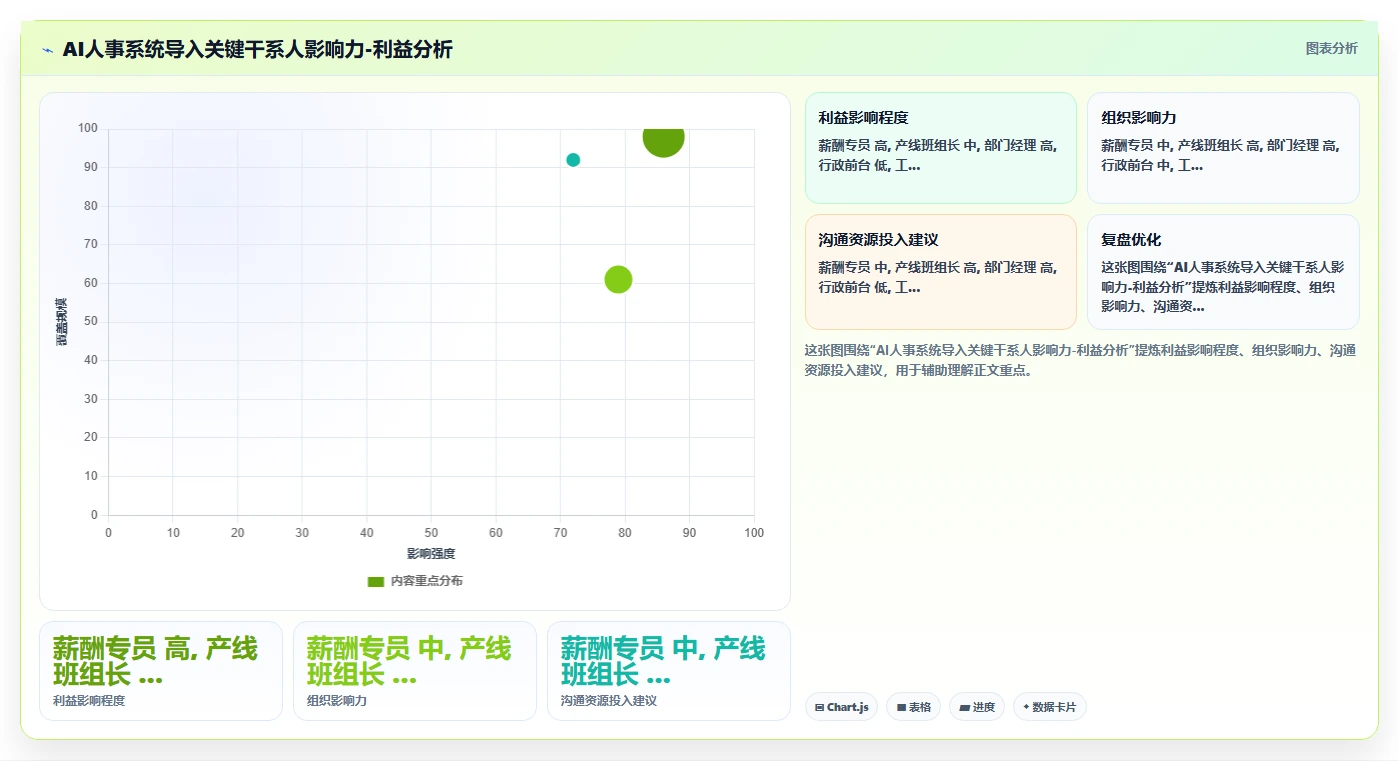The image size is (1399, 761).
Task: Click the summary paragraph starting 这张图围绕
Action: pos(1080,360)
